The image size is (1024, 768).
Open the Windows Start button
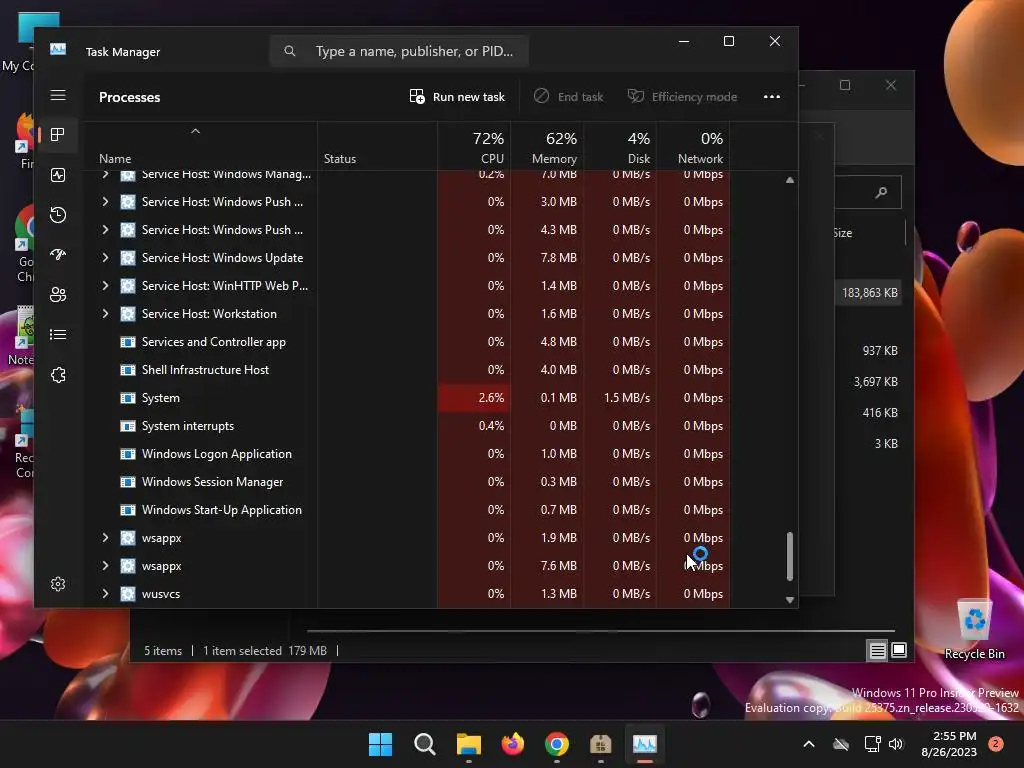[380, 744]
